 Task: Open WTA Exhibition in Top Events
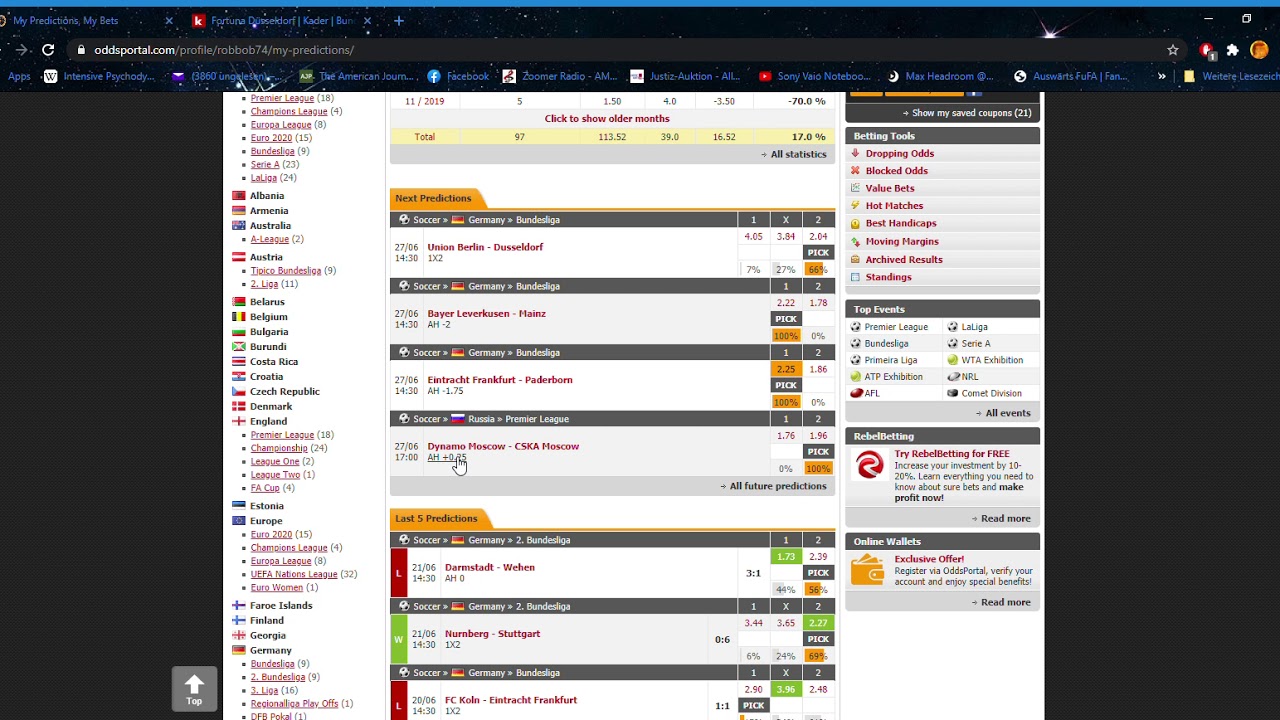(x=992, y=360)
